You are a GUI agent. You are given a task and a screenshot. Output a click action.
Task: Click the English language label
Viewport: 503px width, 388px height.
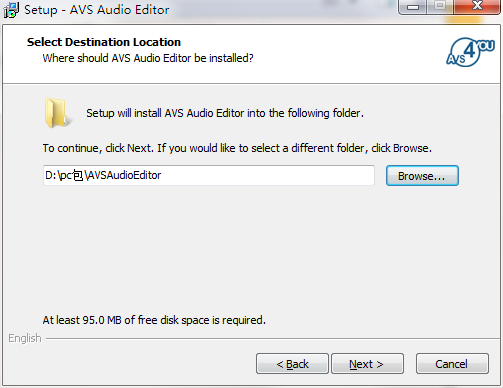[25, 338]
